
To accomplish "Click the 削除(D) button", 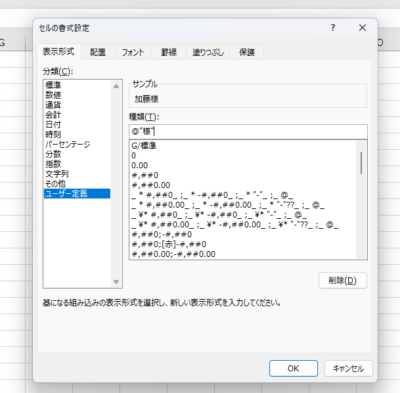I will point(343,280).
